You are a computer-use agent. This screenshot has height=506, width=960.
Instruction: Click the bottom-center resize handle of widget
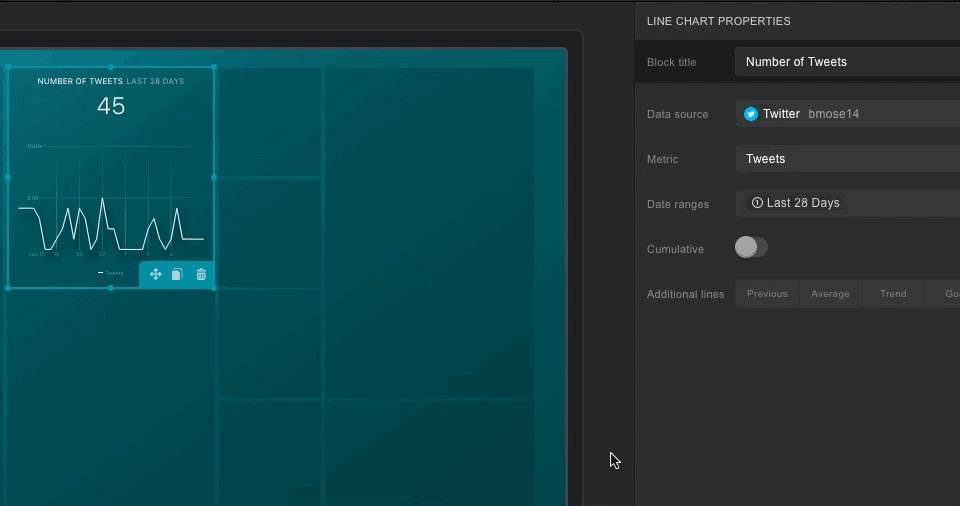click(x=111, y=288)
